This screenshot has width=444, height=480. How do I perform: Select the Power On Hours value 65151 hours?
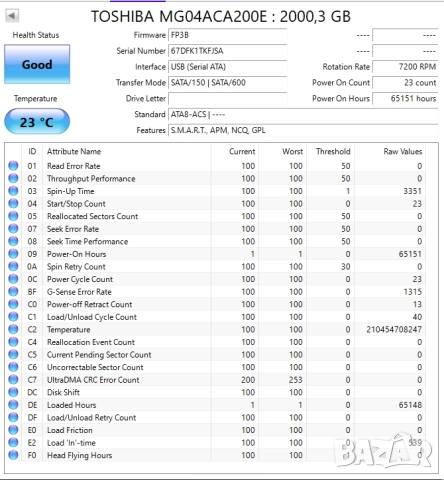tap(405, 98)
